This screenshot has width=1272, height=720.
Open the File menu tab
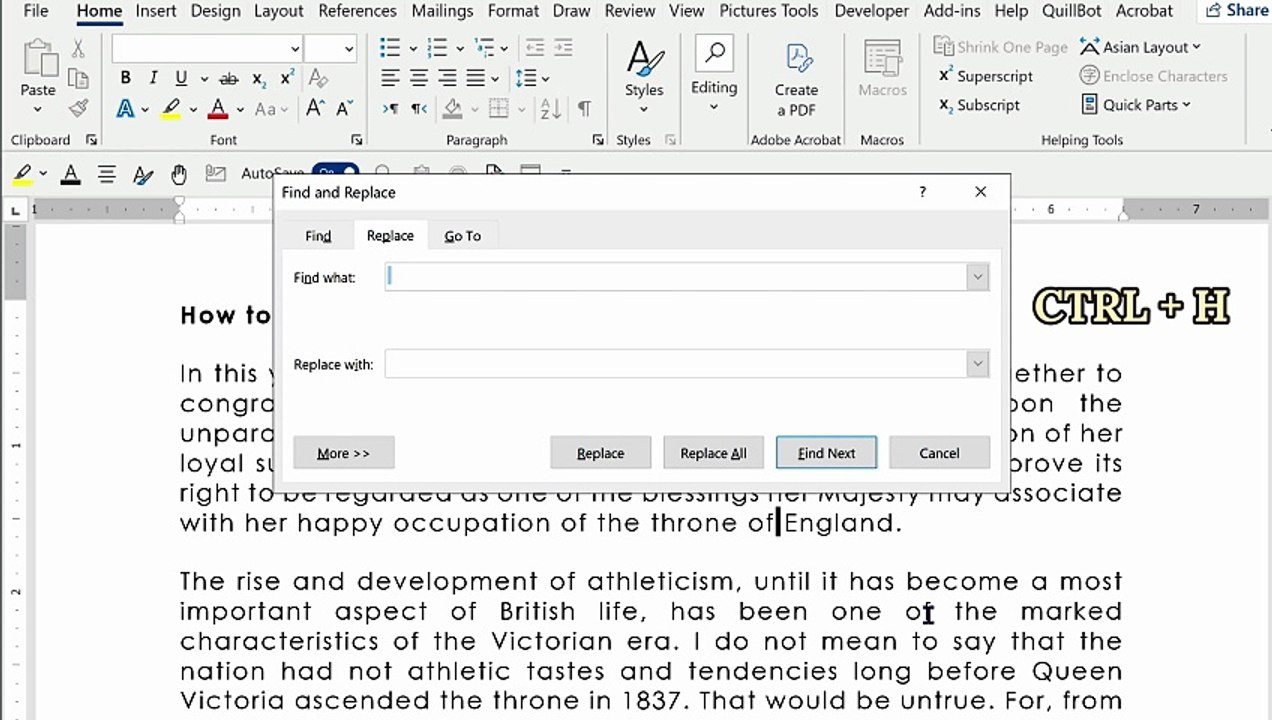point(35,11)
